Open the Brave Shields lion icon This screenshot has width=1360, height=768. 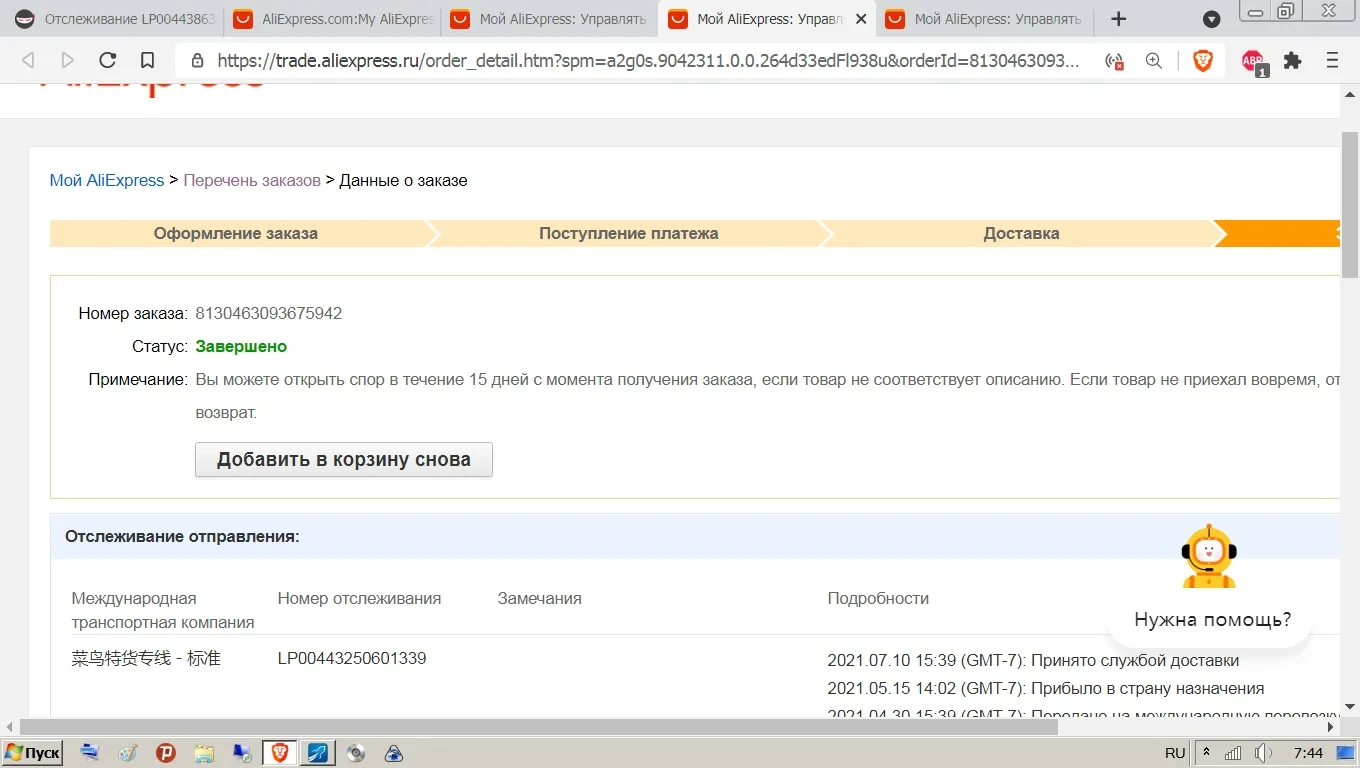click(x=1203, y=61)
